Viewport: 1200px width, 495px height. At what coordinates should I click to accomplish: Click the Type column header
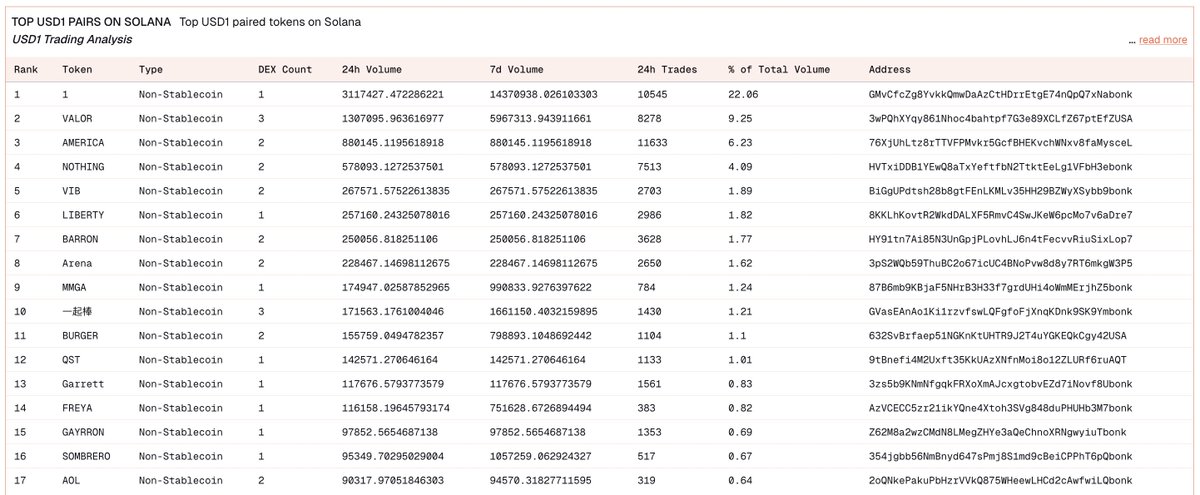[x=151, y=70]
